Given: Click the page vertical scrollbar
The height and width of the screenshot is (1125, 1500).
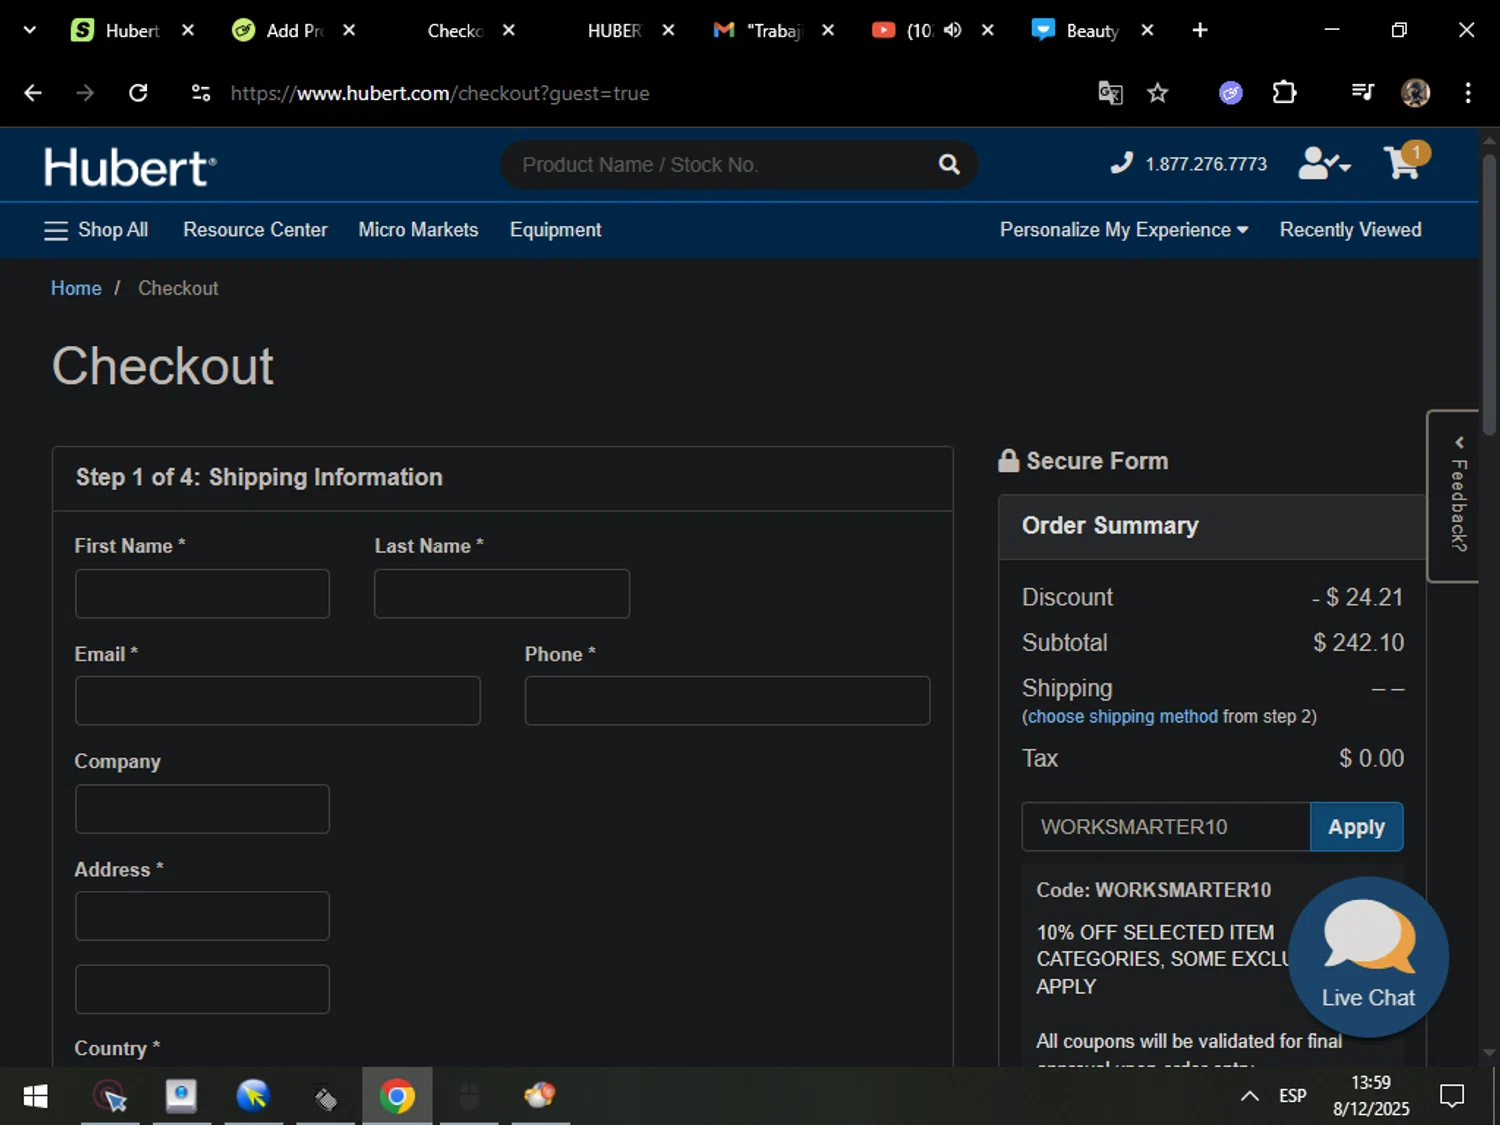Looking at the screenshot, I should tap(1489, 295).
